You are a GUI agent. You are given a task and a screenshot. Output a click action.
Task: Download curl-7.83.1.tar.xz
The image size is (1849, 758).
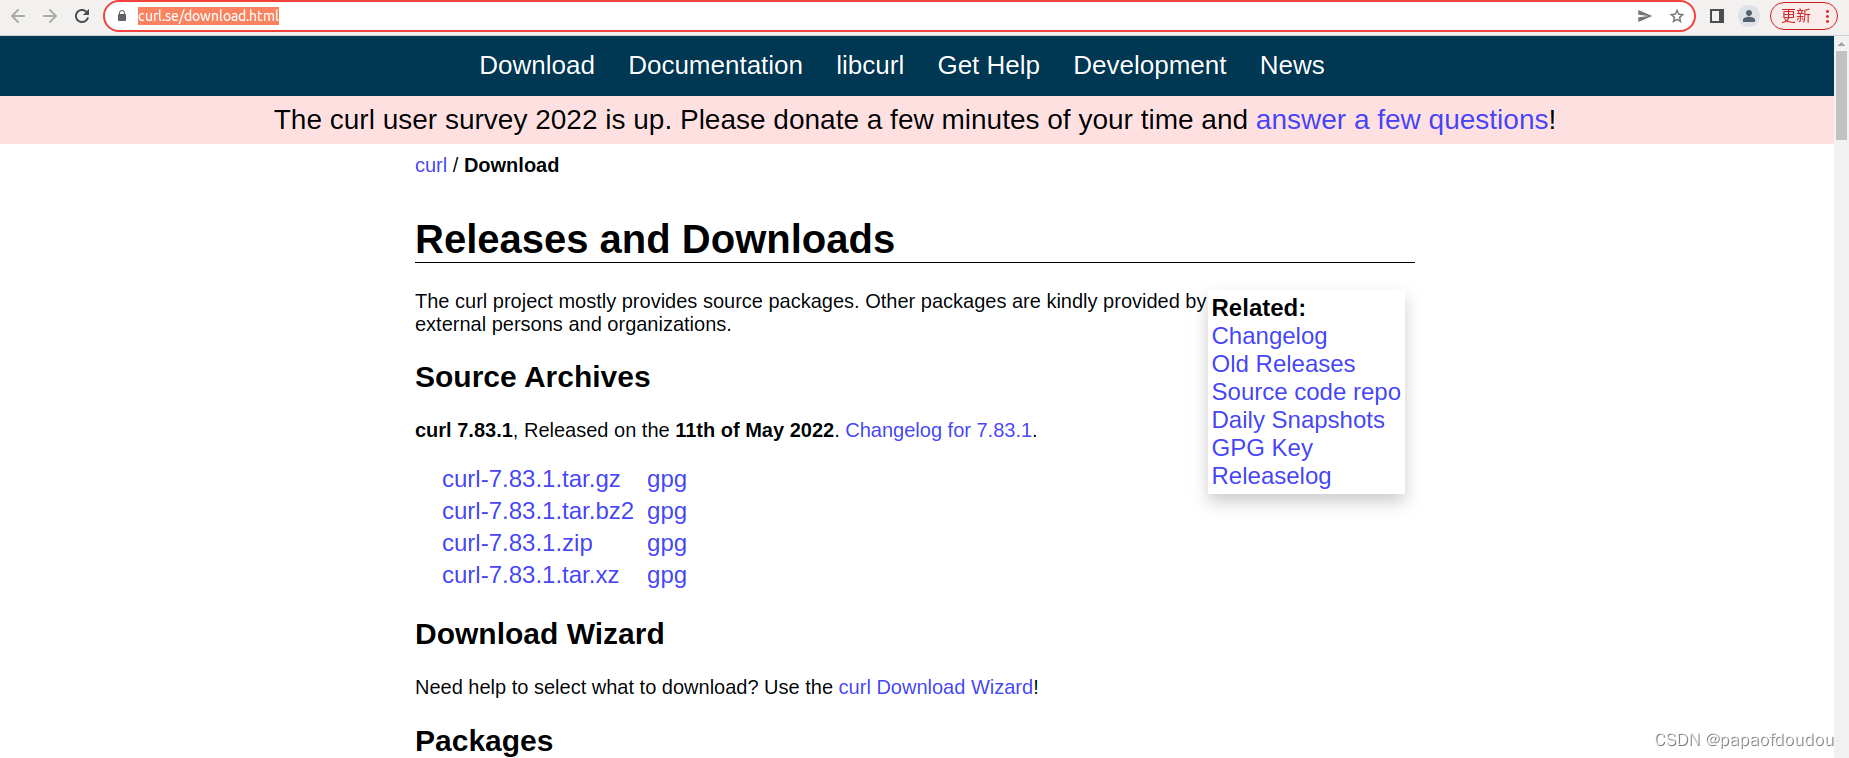click(530, 575)
